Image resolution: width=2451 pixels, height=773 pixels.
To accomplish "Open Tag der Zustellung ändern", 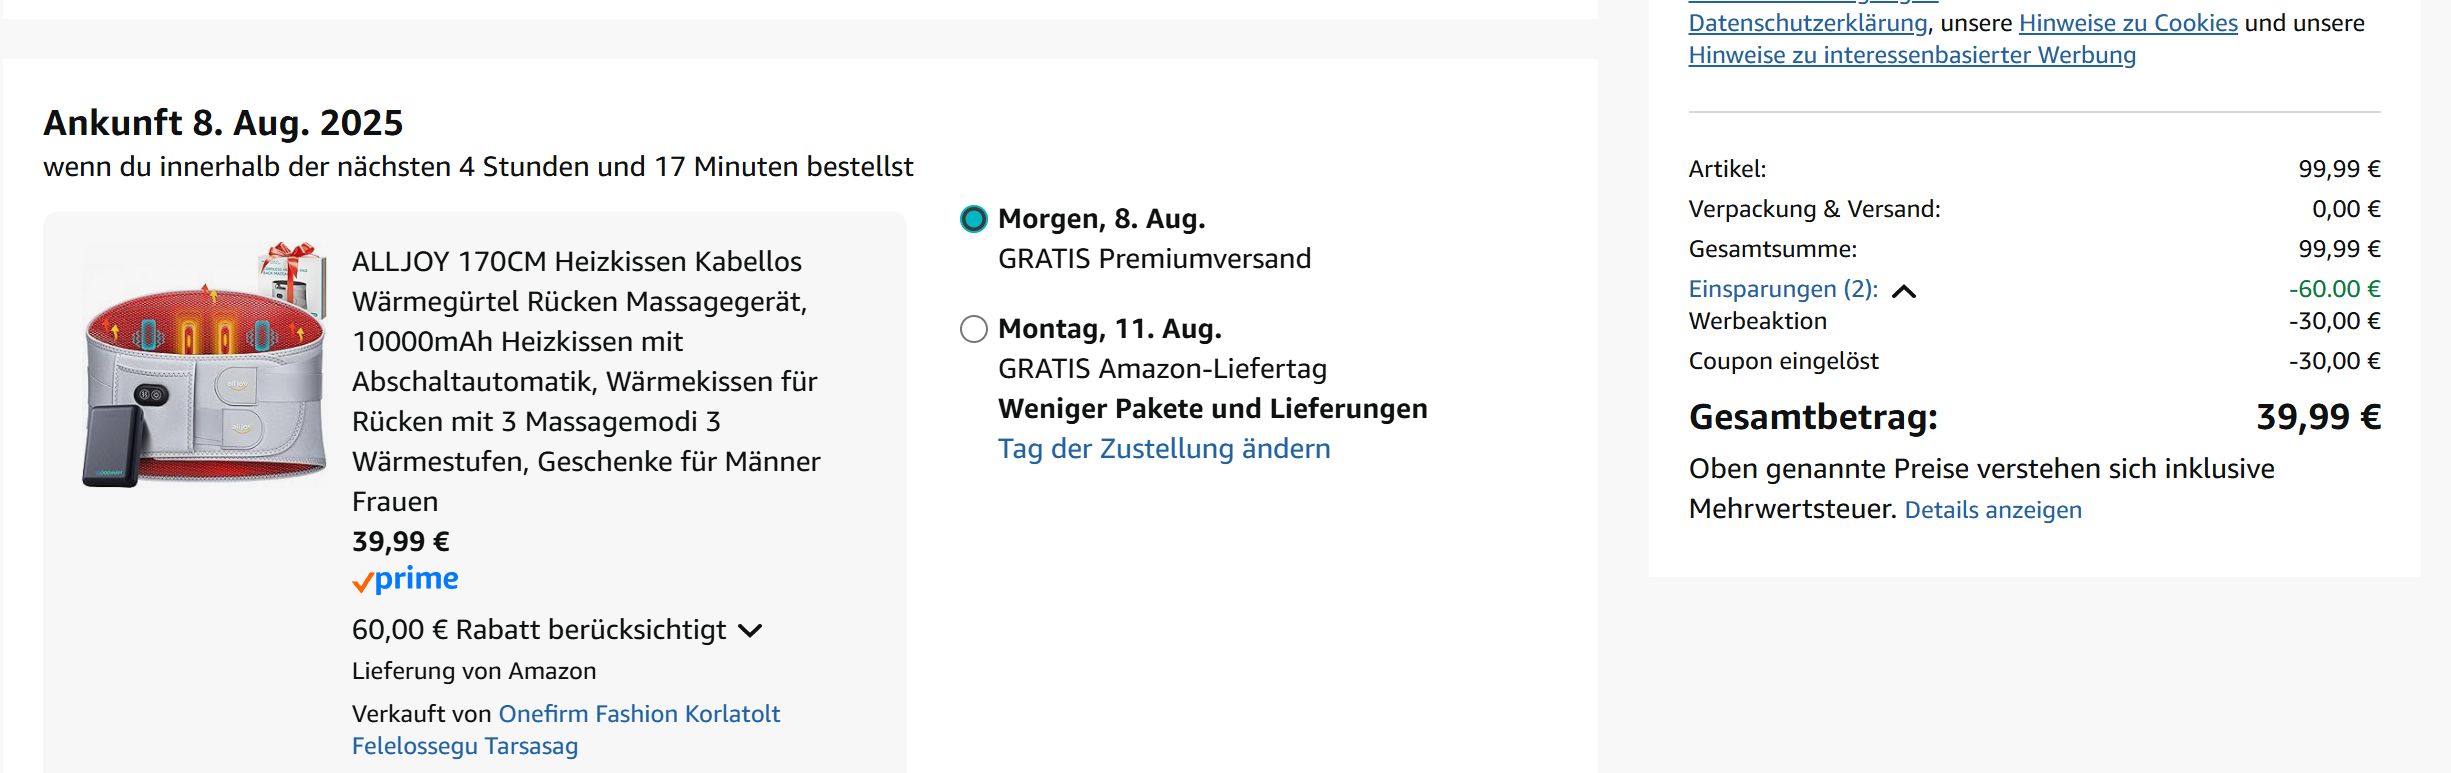I will coord(1163,449).
